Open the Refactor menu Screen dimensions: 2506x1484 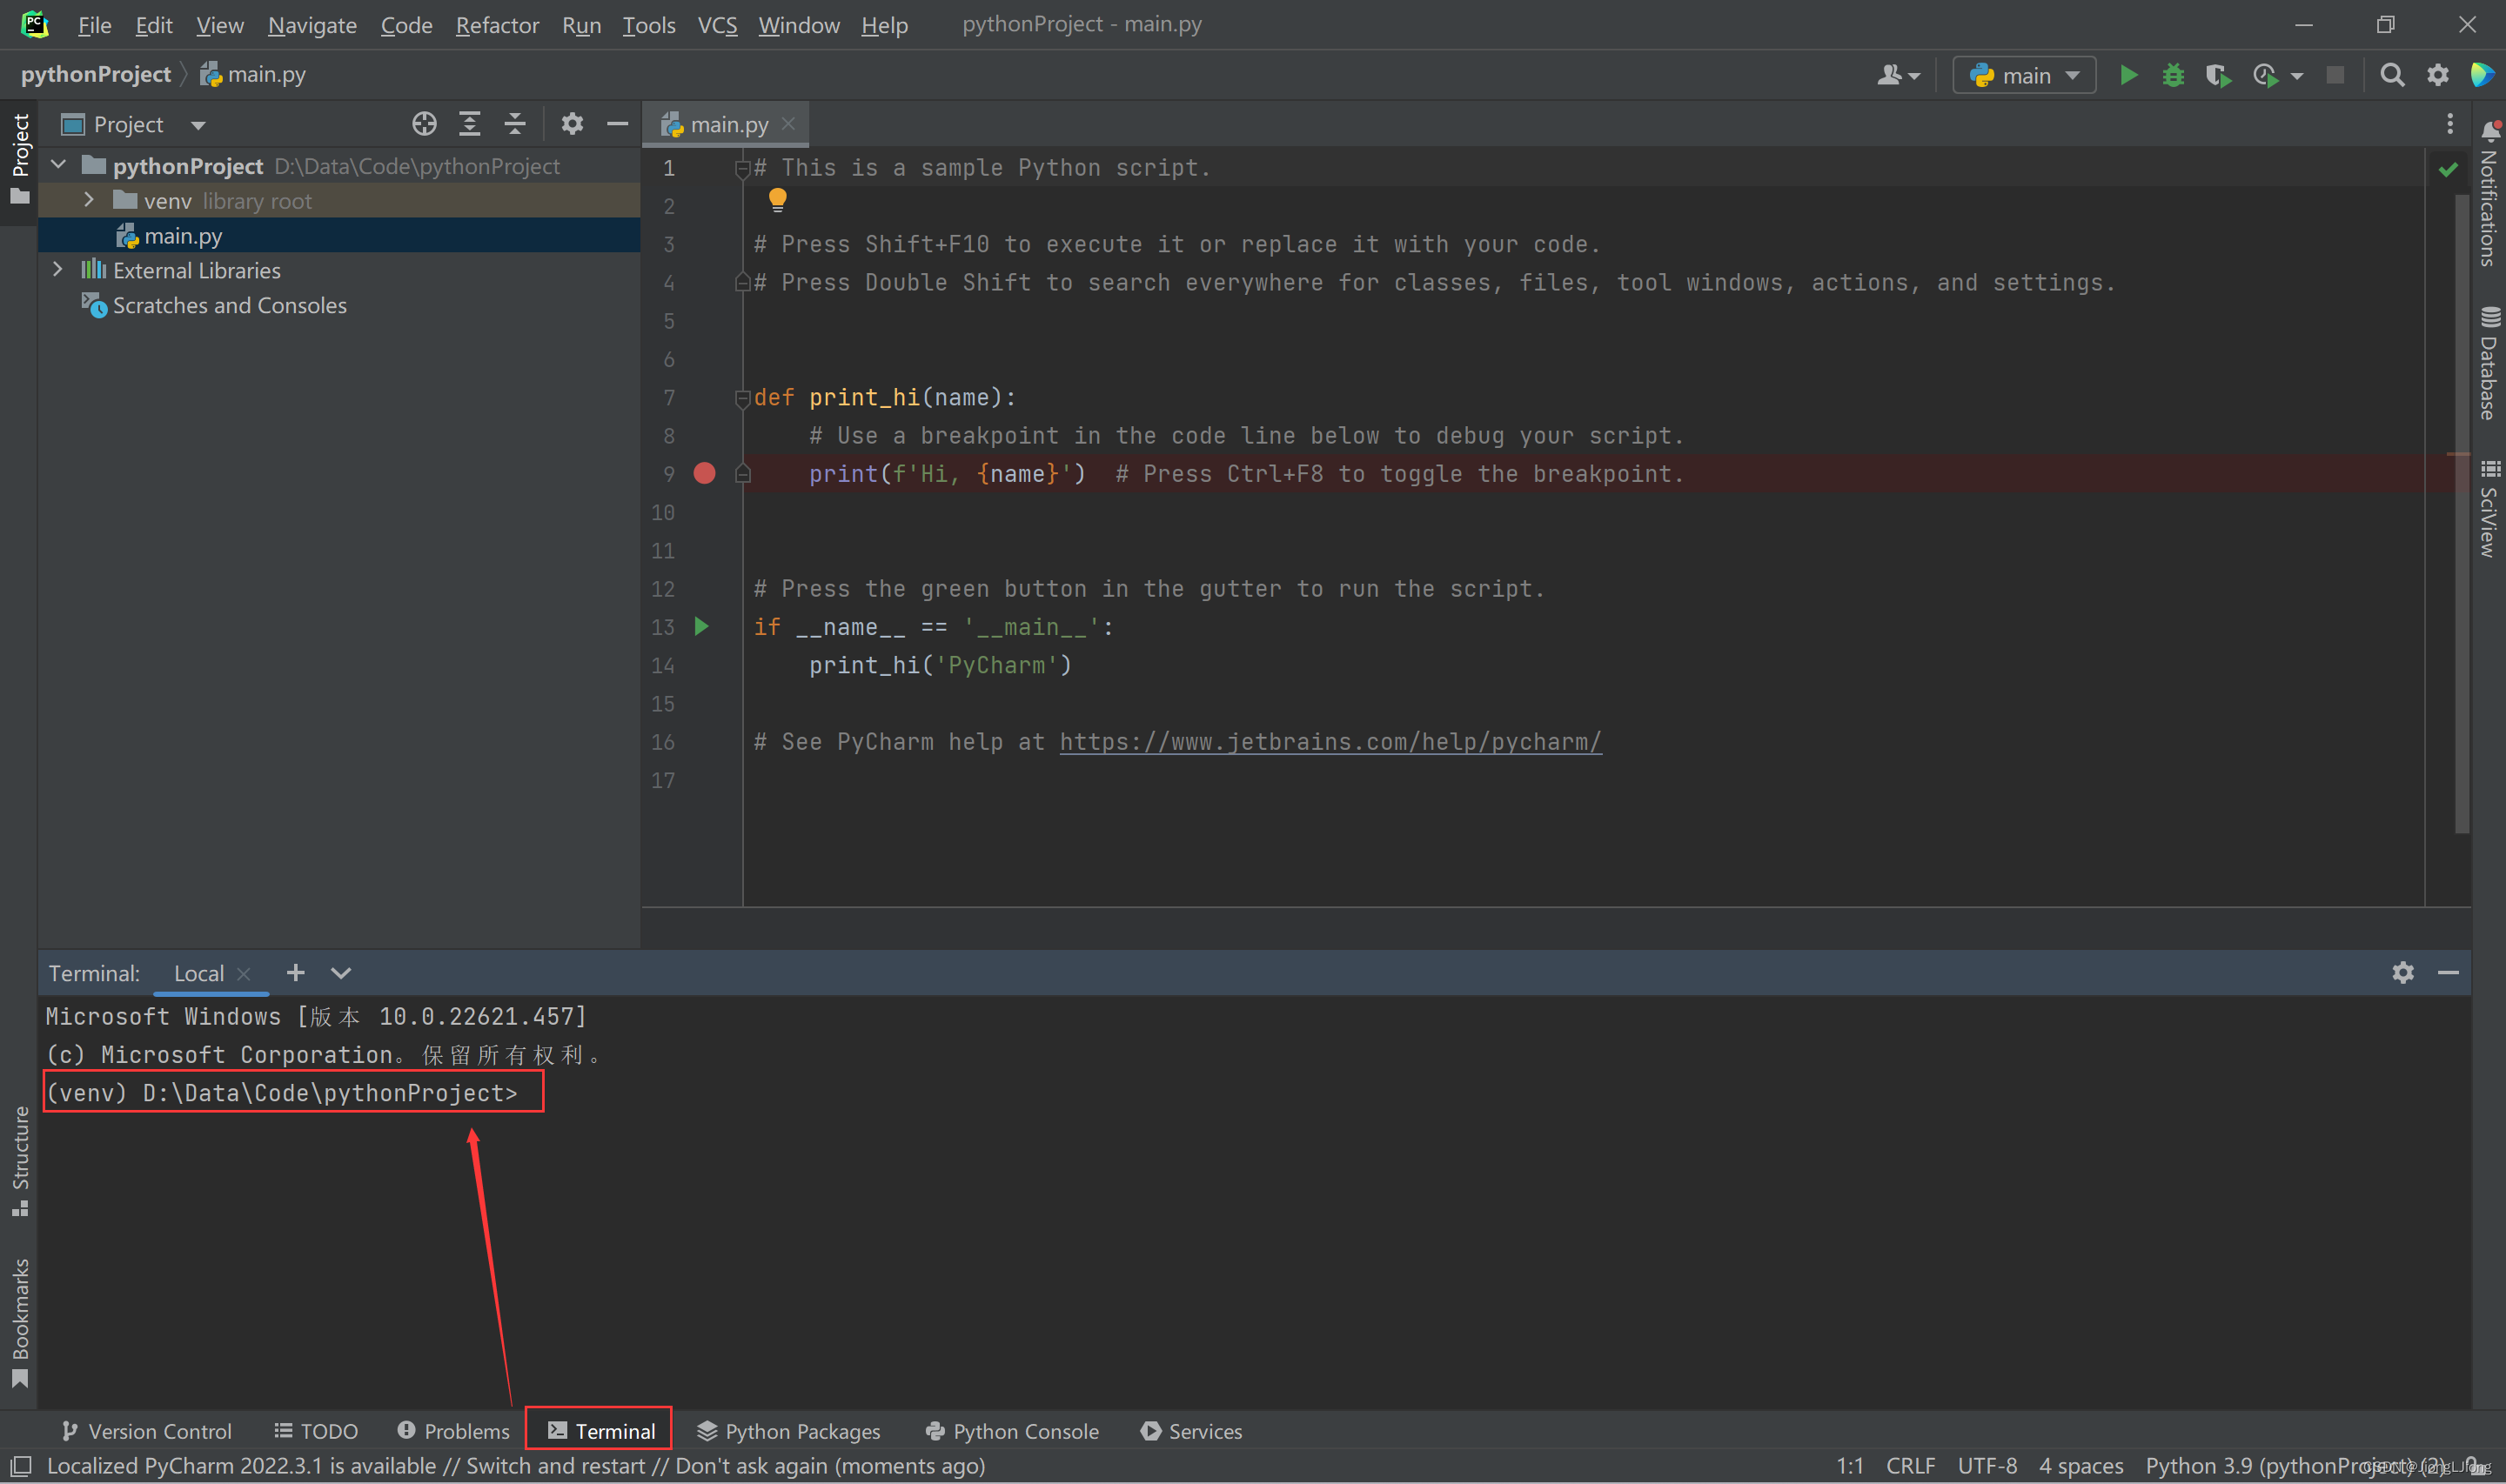[497, 25]
